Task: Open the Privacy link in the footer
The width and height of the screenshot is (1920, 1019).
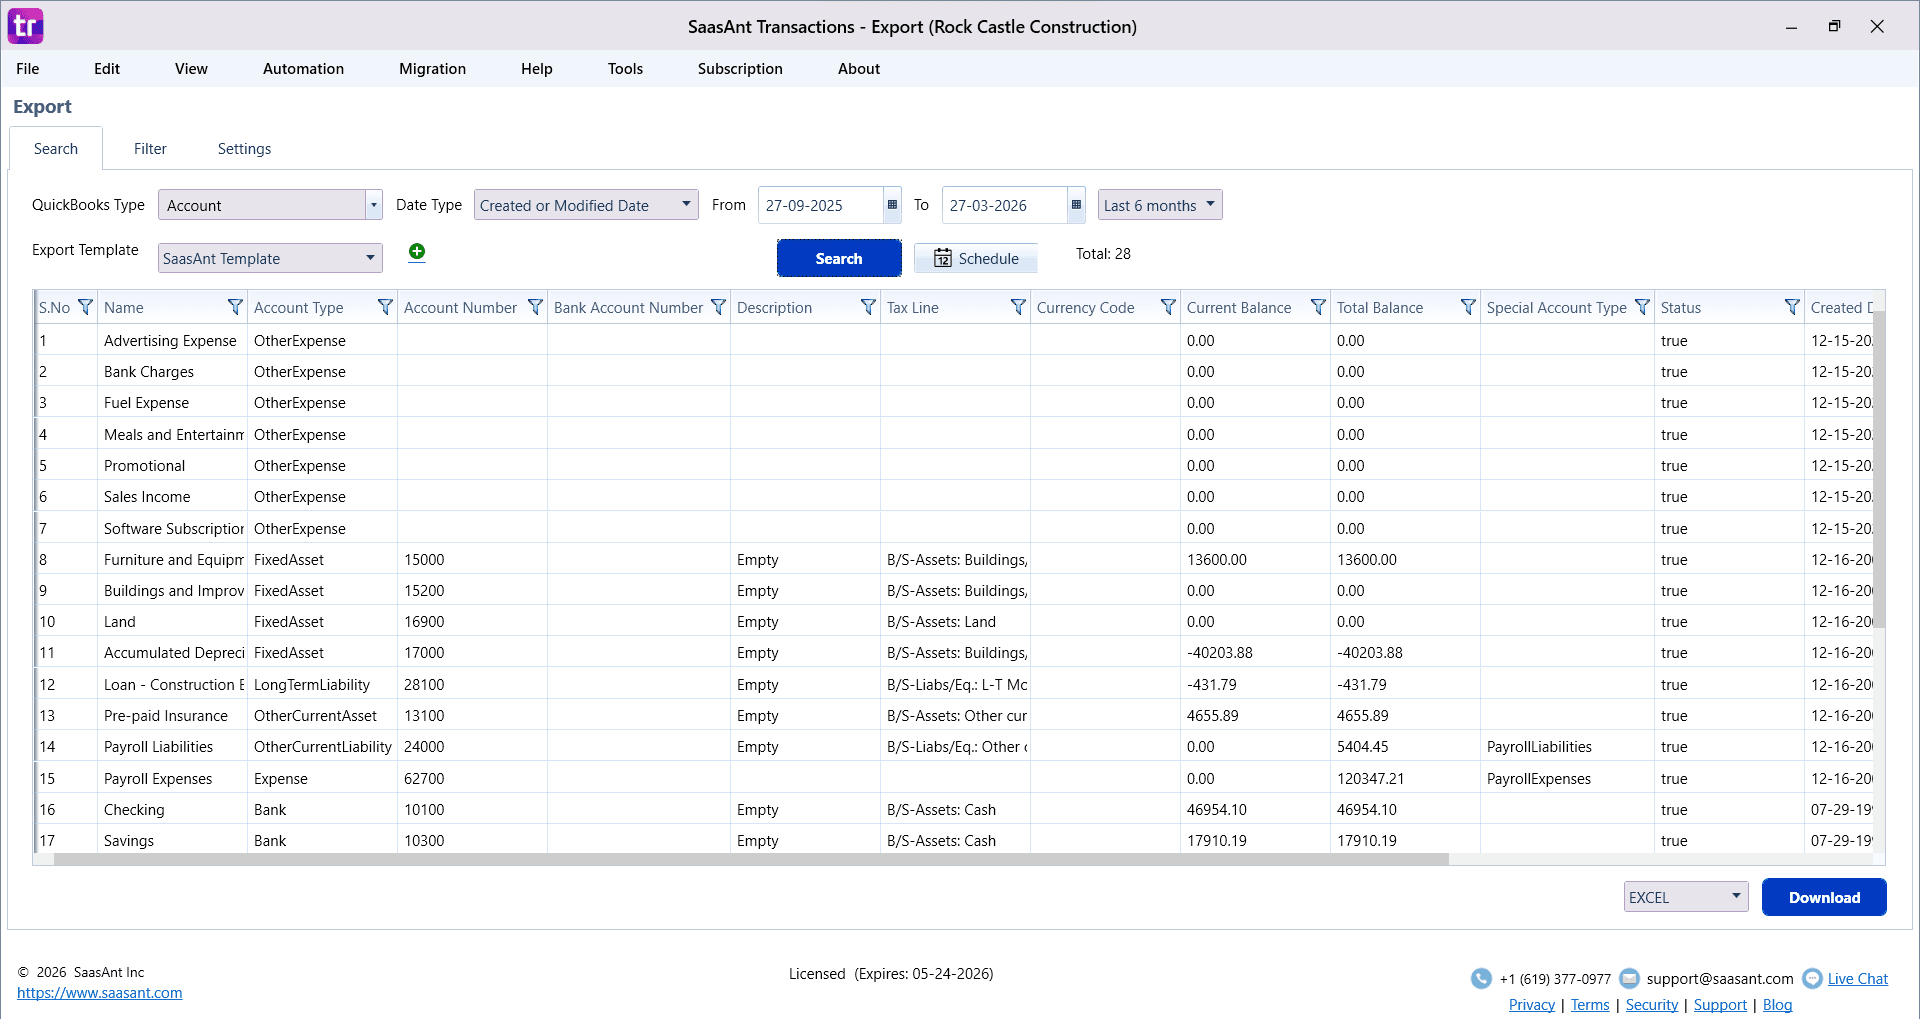Action: [1531, 1004]
